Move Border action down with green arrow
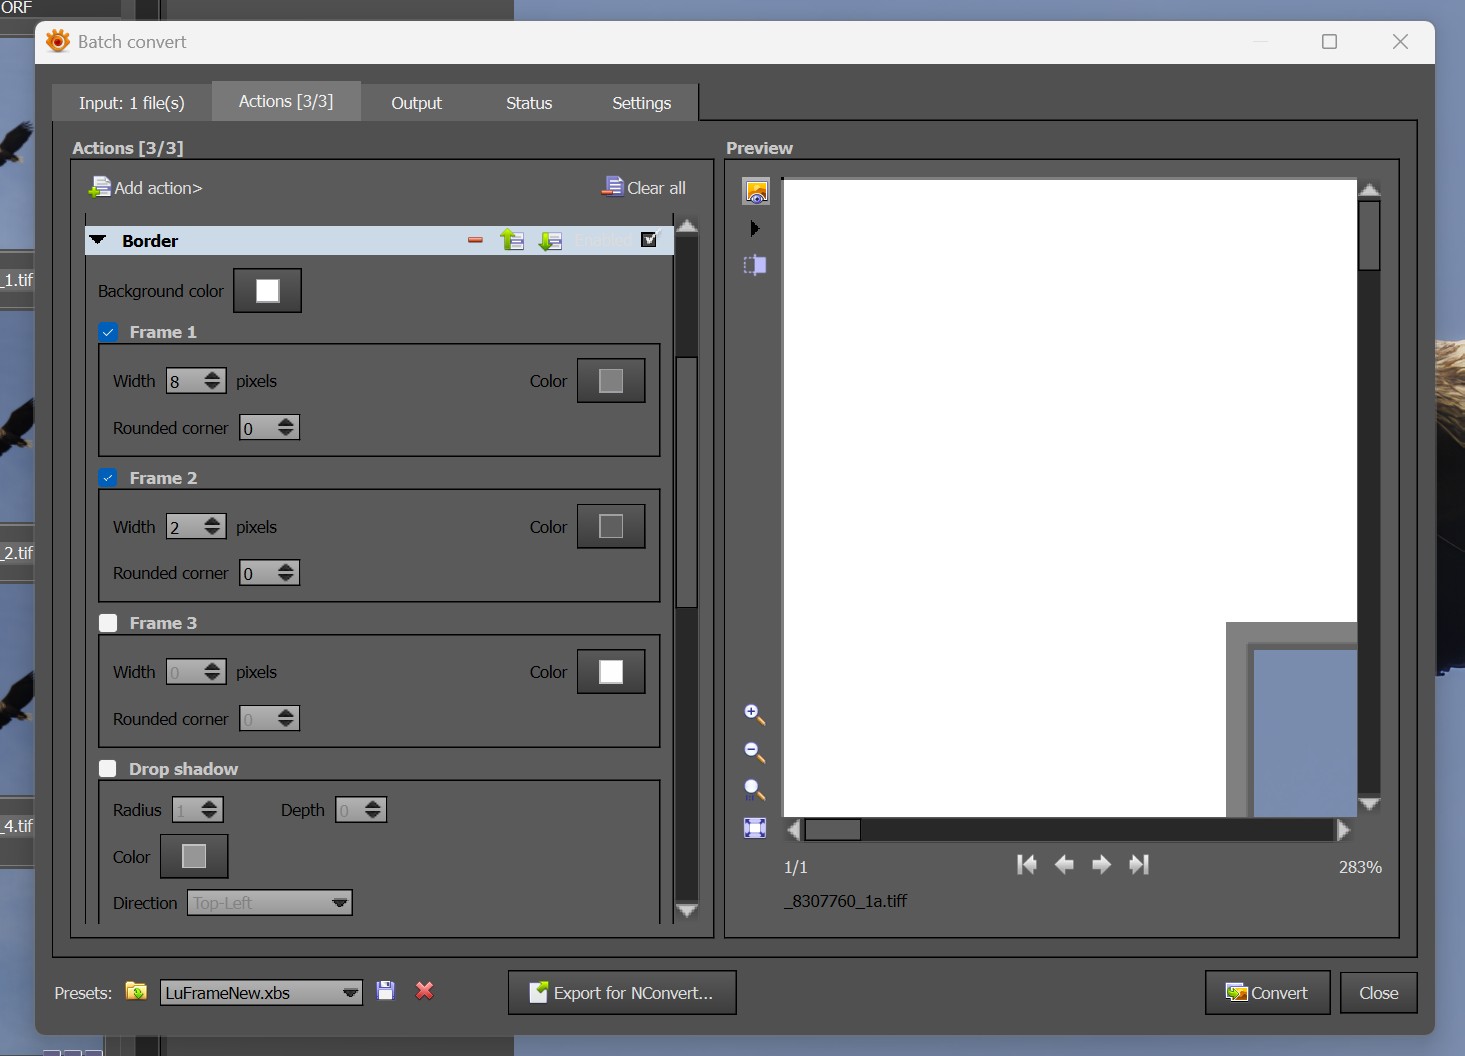The height and width of the screenshot is (1056, 1465). tap(550, 240)
